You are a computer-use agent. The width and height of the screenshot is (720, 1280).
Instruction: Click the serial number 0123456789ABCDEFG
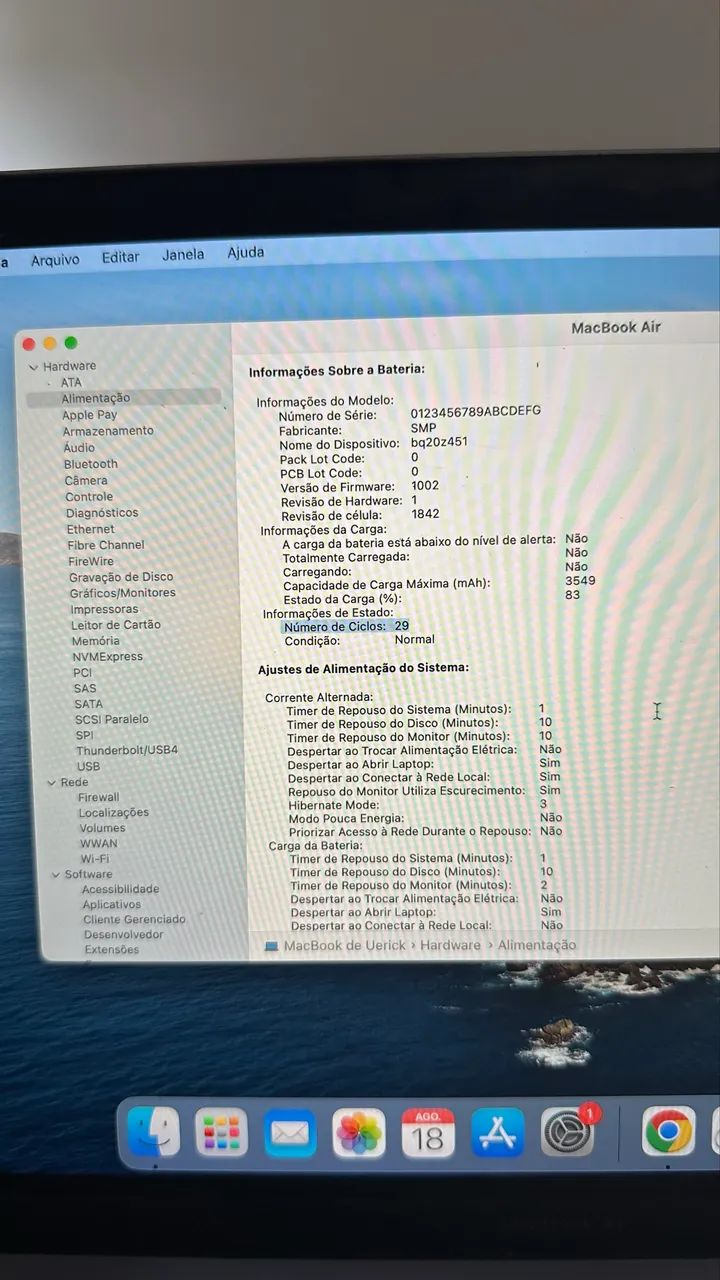pyautogui.click(x=476, y=411)
